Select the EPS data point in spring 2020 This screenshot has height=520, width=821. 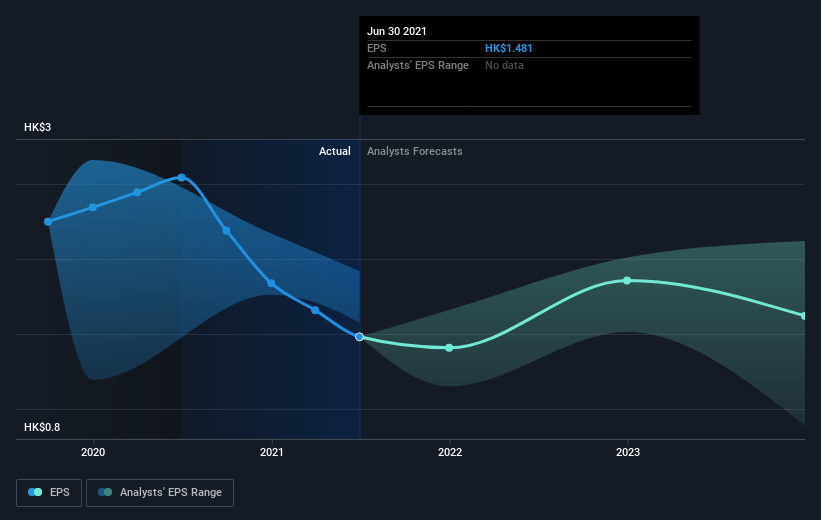coord(137,192)
